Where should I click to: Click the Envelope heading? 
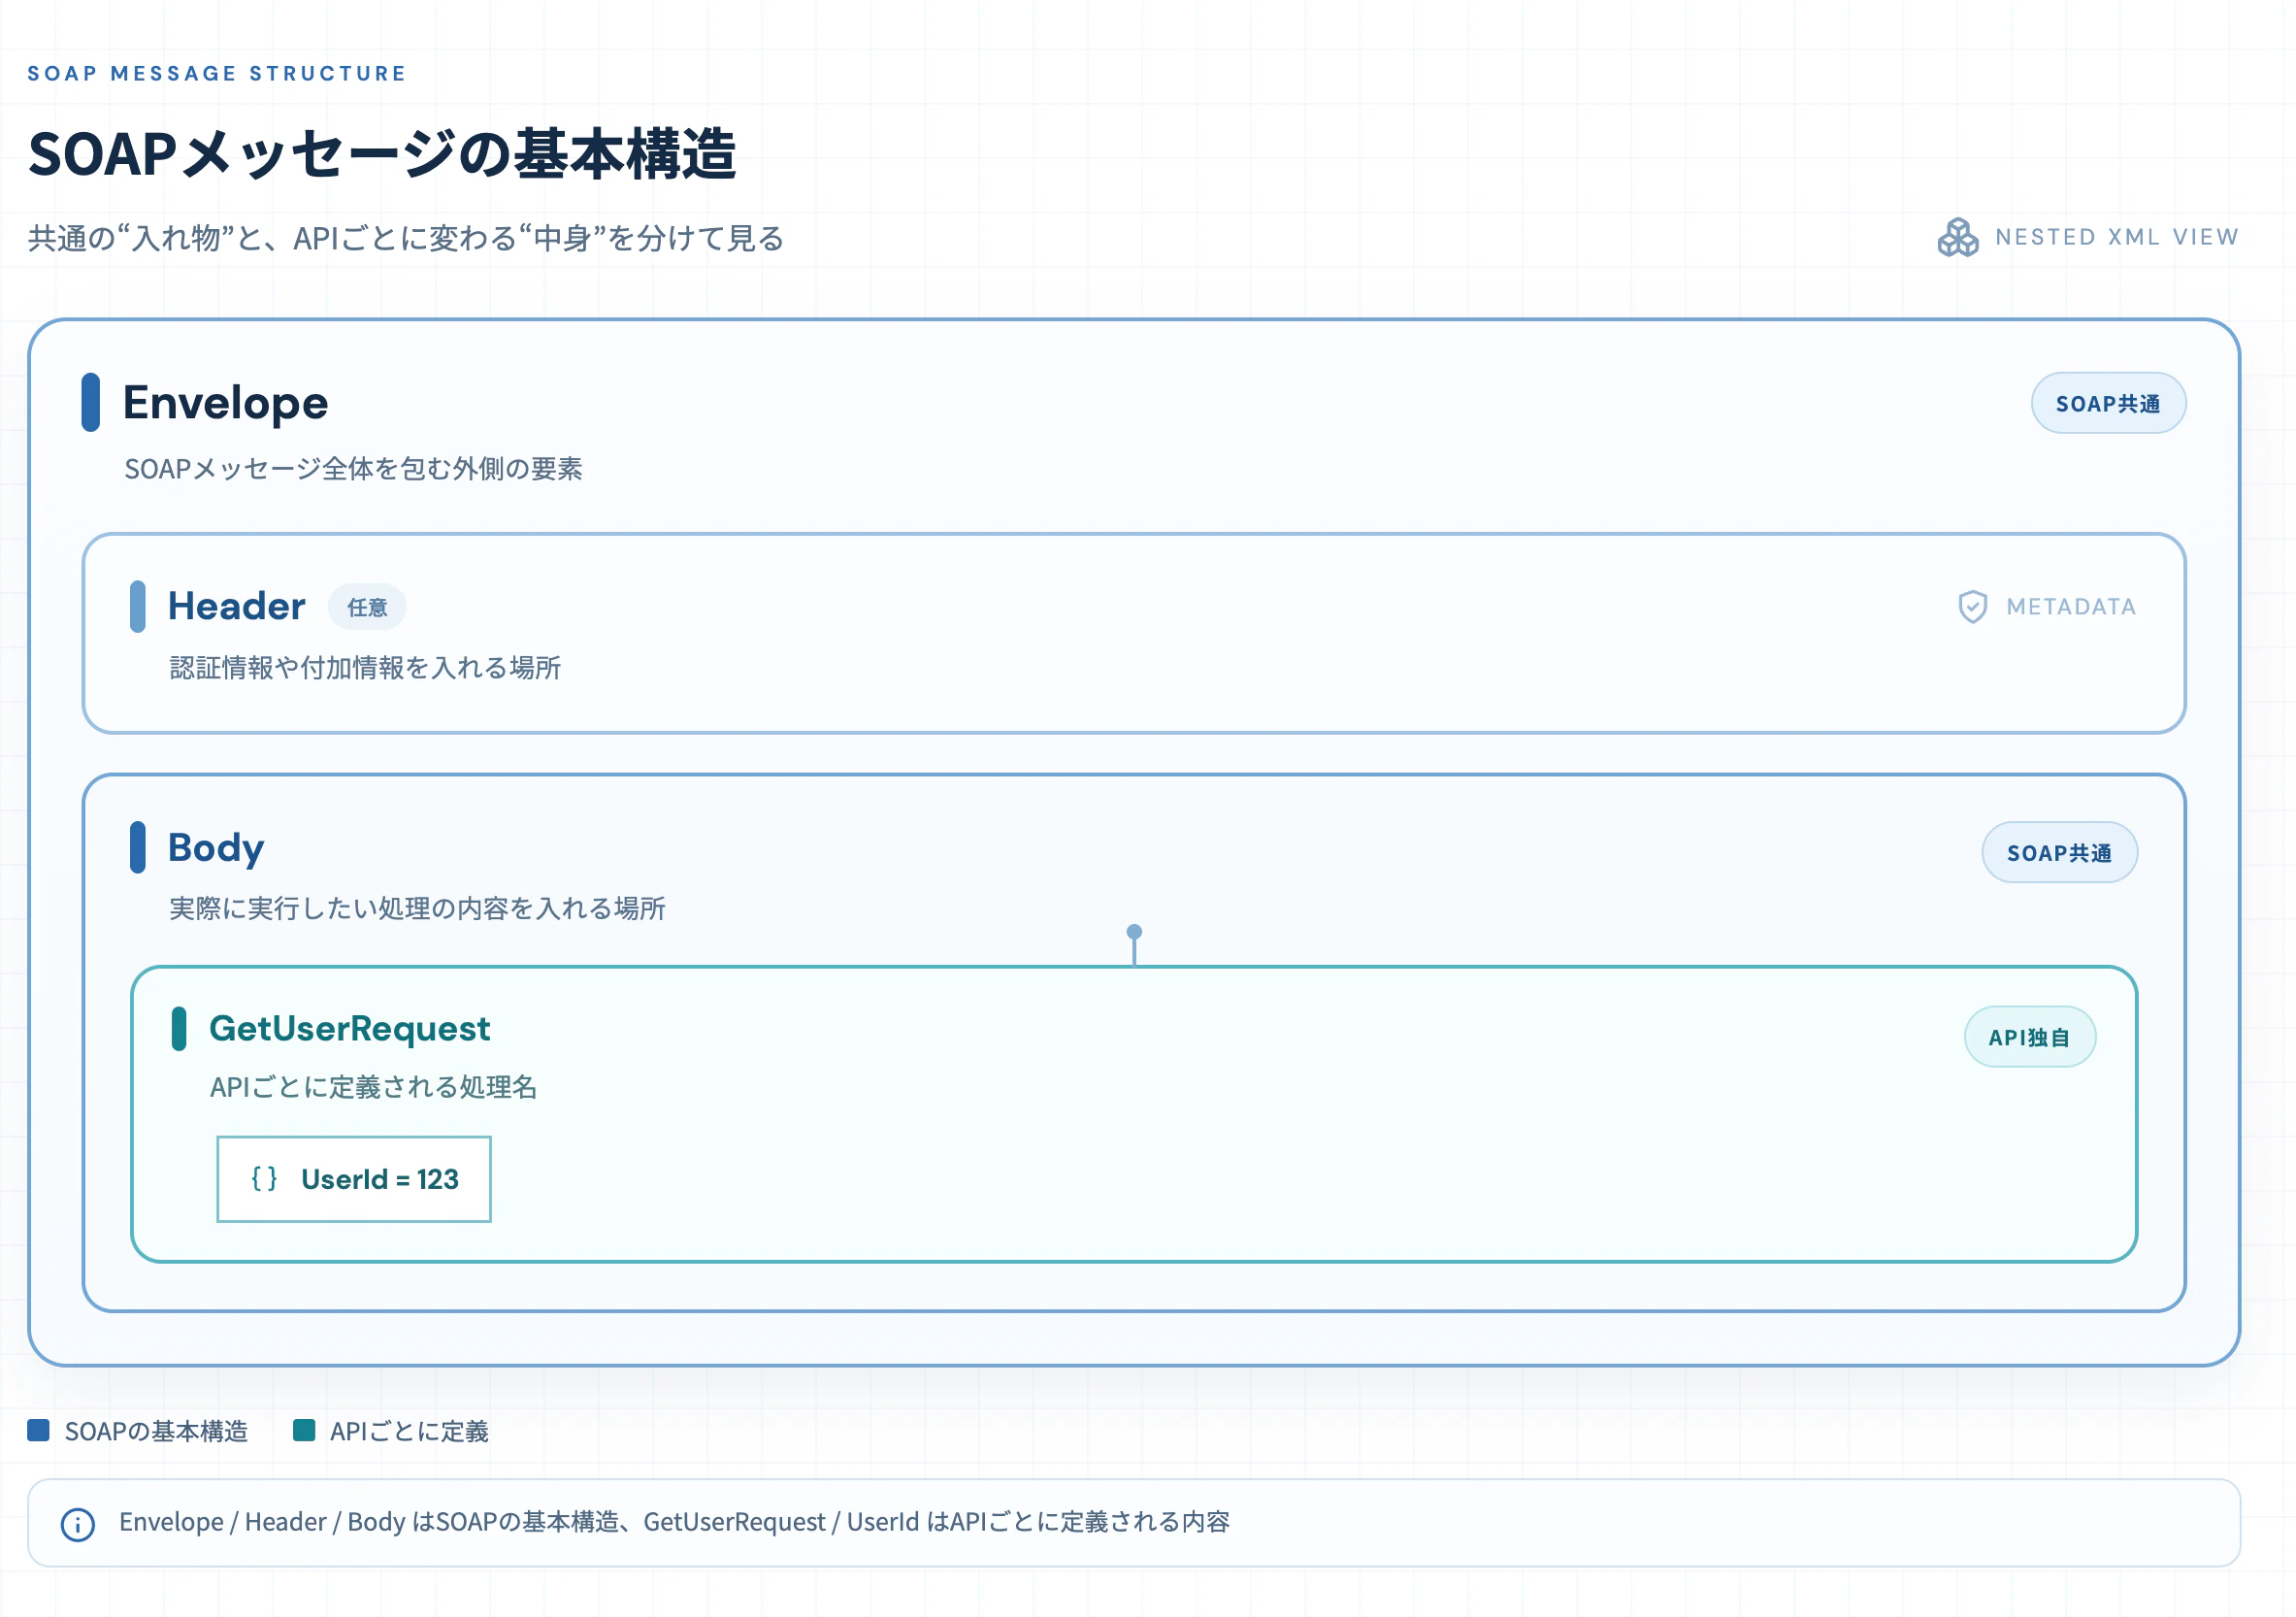point(225,403)
